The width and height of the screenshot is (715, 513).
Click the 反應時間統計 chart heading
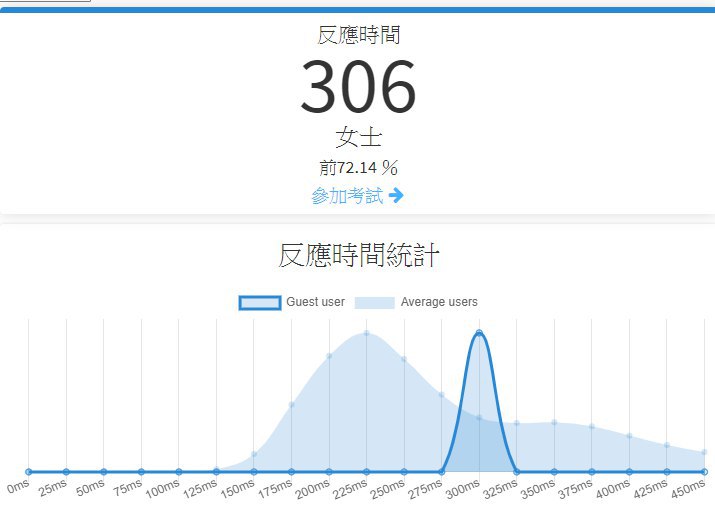[358, 256]
